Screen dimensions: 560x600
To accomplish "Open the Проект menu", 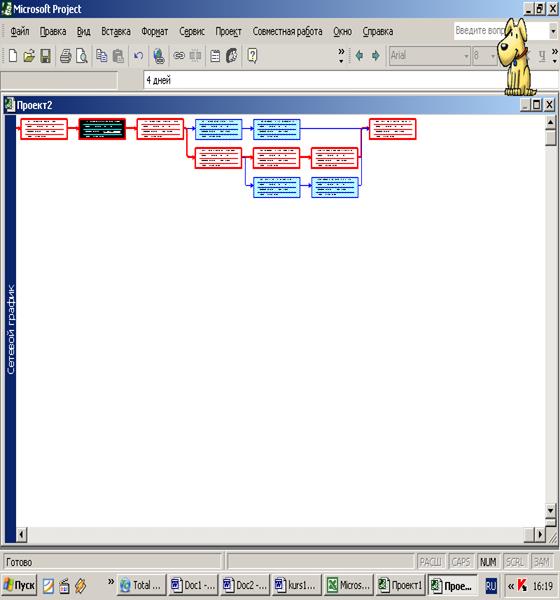I will tap(228, 31).
